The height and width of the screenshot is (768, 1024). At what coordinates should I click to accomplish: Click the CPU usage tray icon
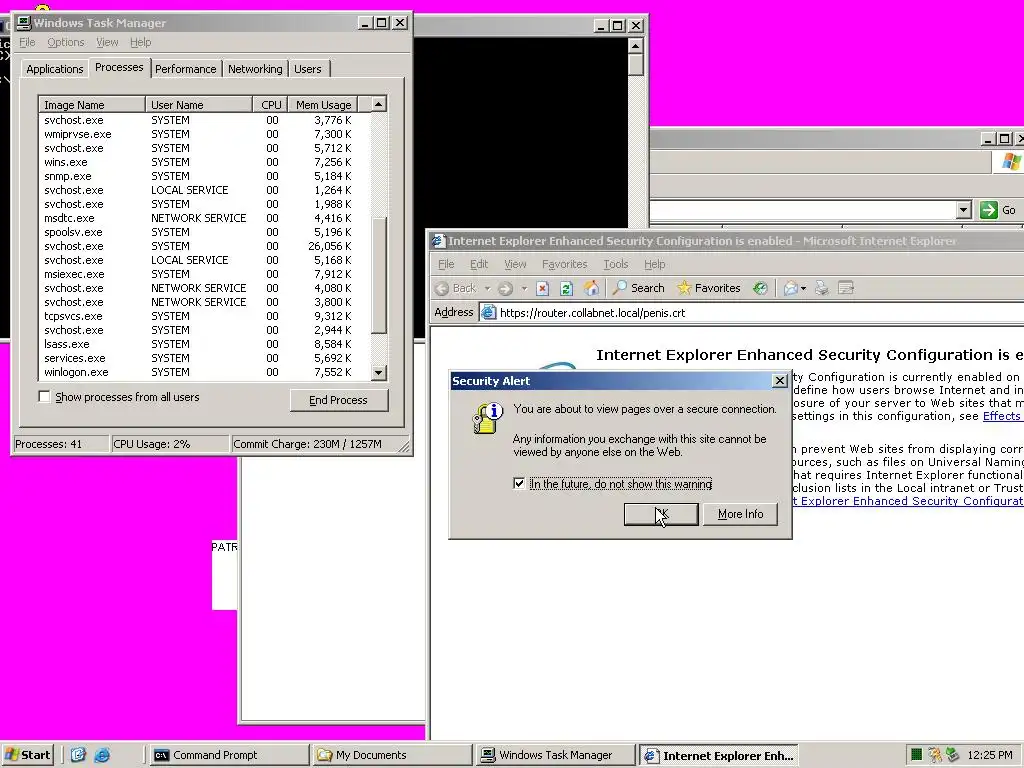[916, 755]
